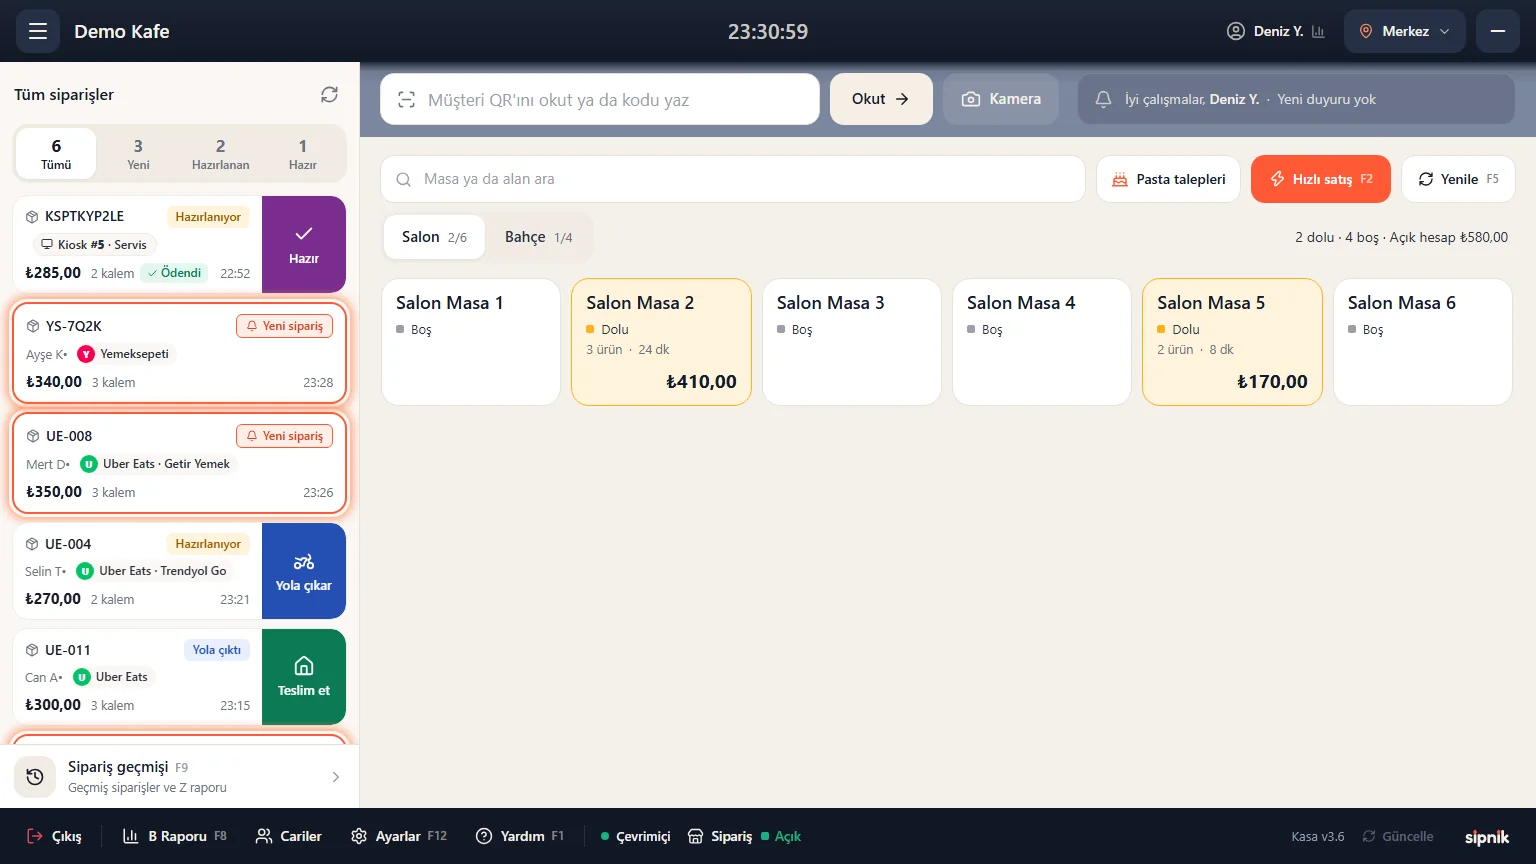Open the hamburger menu next to Demo Kafe
This screenshot has height=864, width=1536.
pos(38,31)
